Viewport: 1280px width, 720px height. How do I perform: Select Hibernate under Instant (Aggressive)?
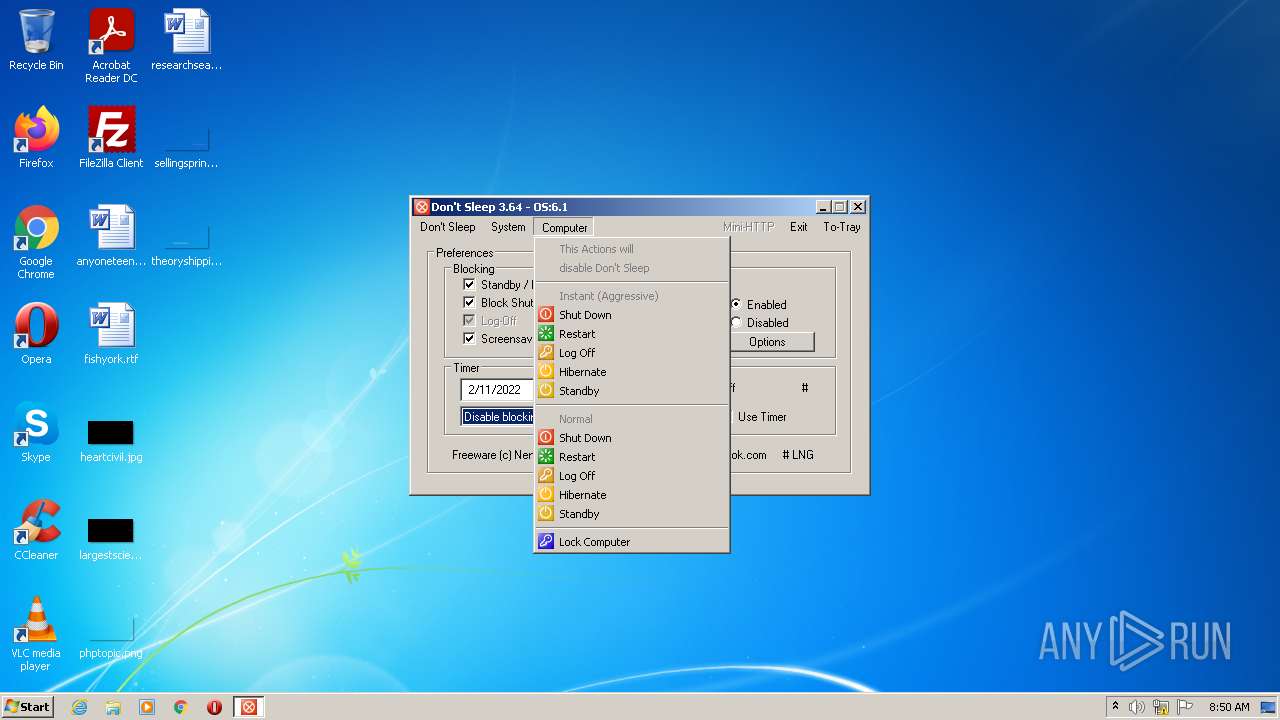pyautogui.click(x=631, y=372)
